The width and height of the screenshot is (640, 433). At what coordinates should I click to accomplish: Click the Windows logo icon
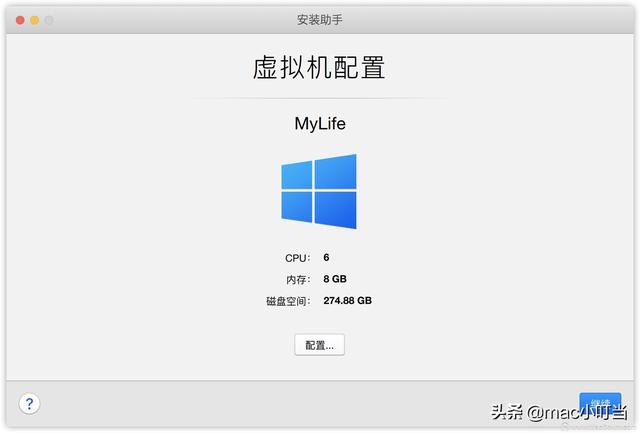pyautogui.click(x=319, y=191)
